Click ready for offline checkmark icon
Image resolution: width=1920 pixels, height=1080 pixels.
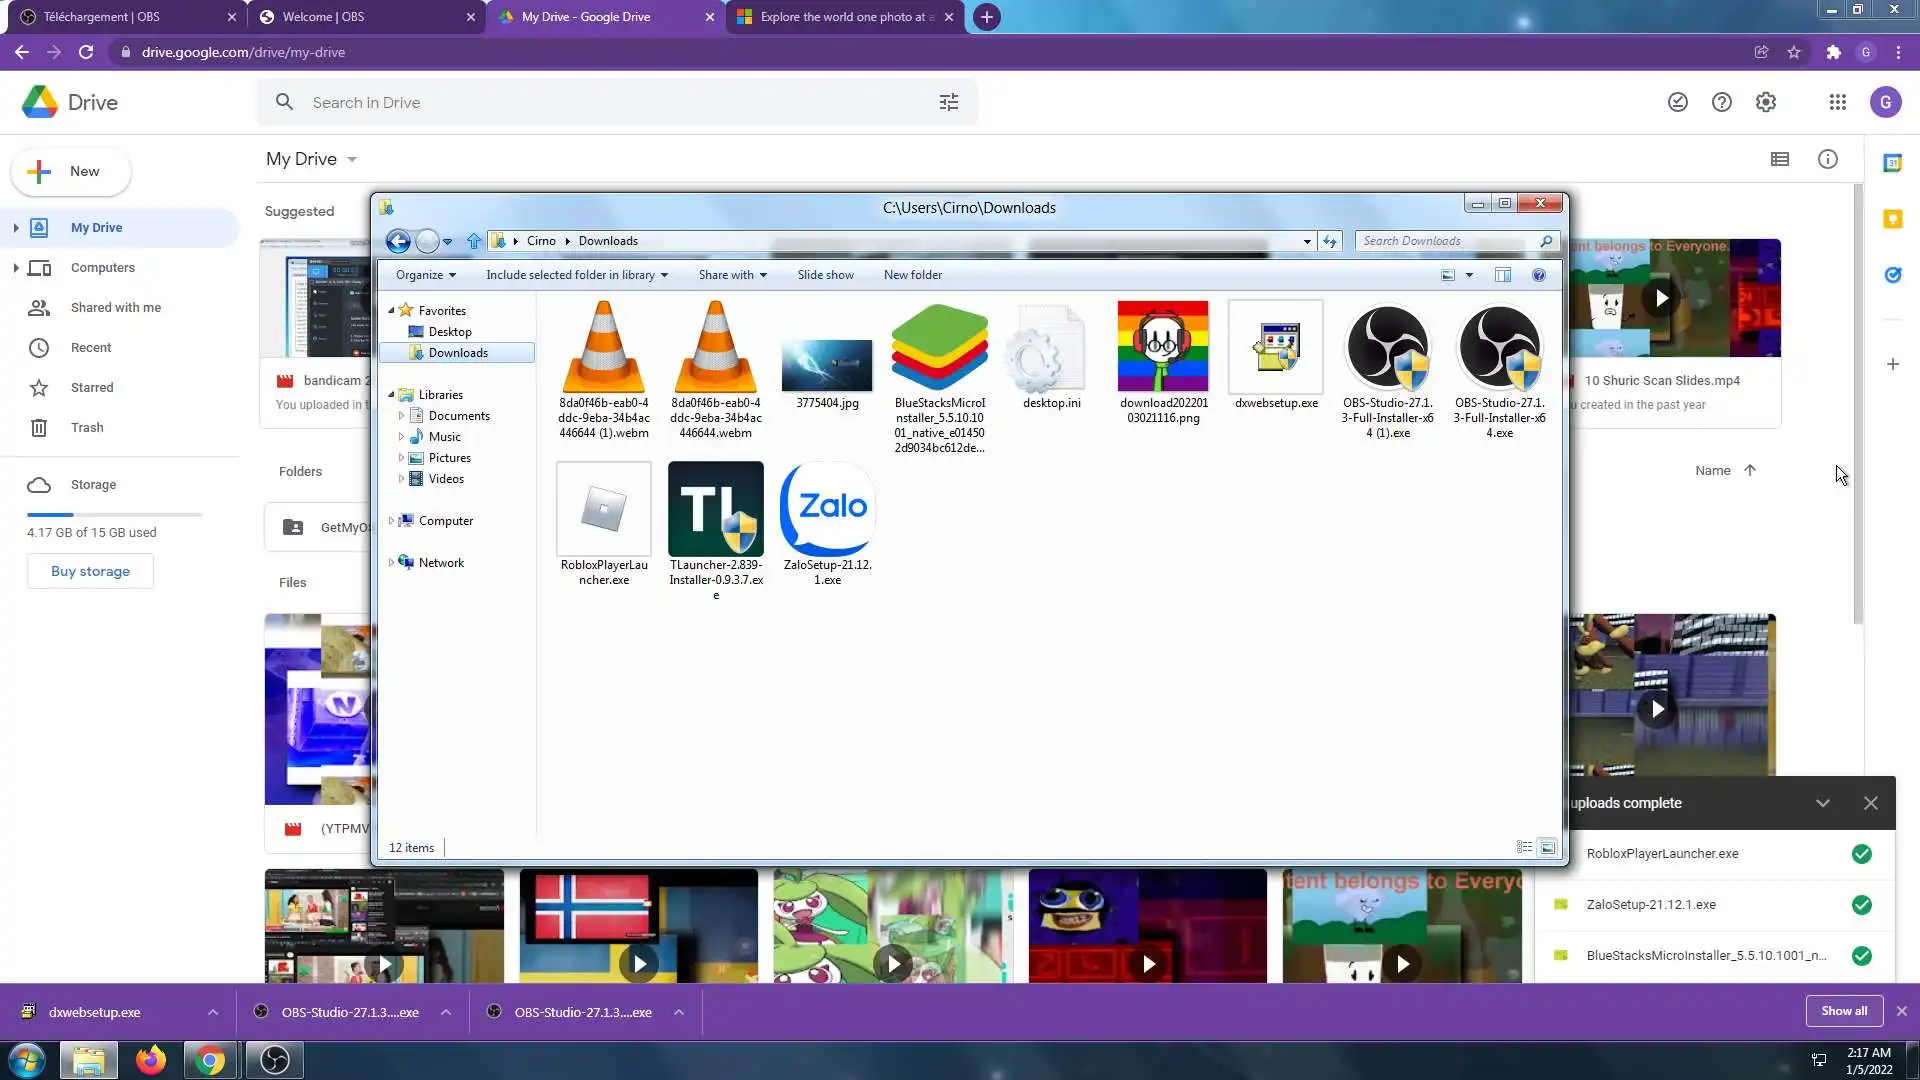[x=1677, y=102]
